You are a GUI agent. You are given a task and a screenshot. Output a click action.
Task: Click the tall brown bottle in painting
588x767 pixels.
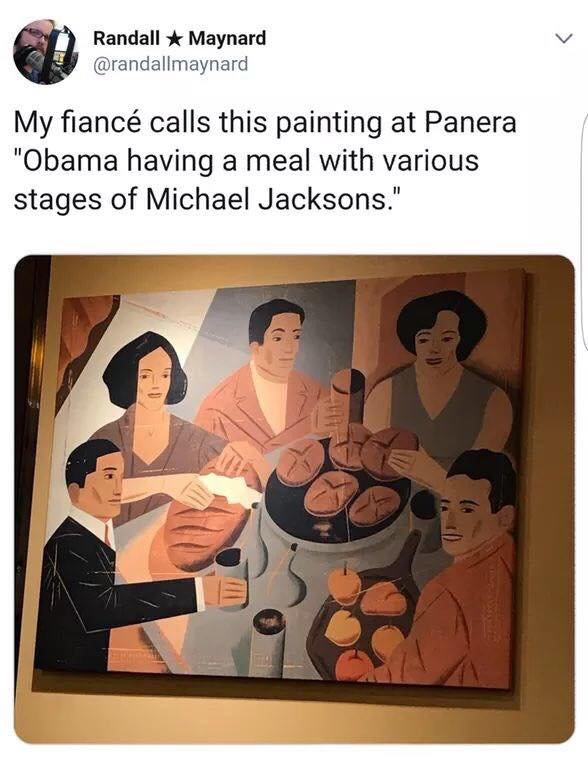348,396
